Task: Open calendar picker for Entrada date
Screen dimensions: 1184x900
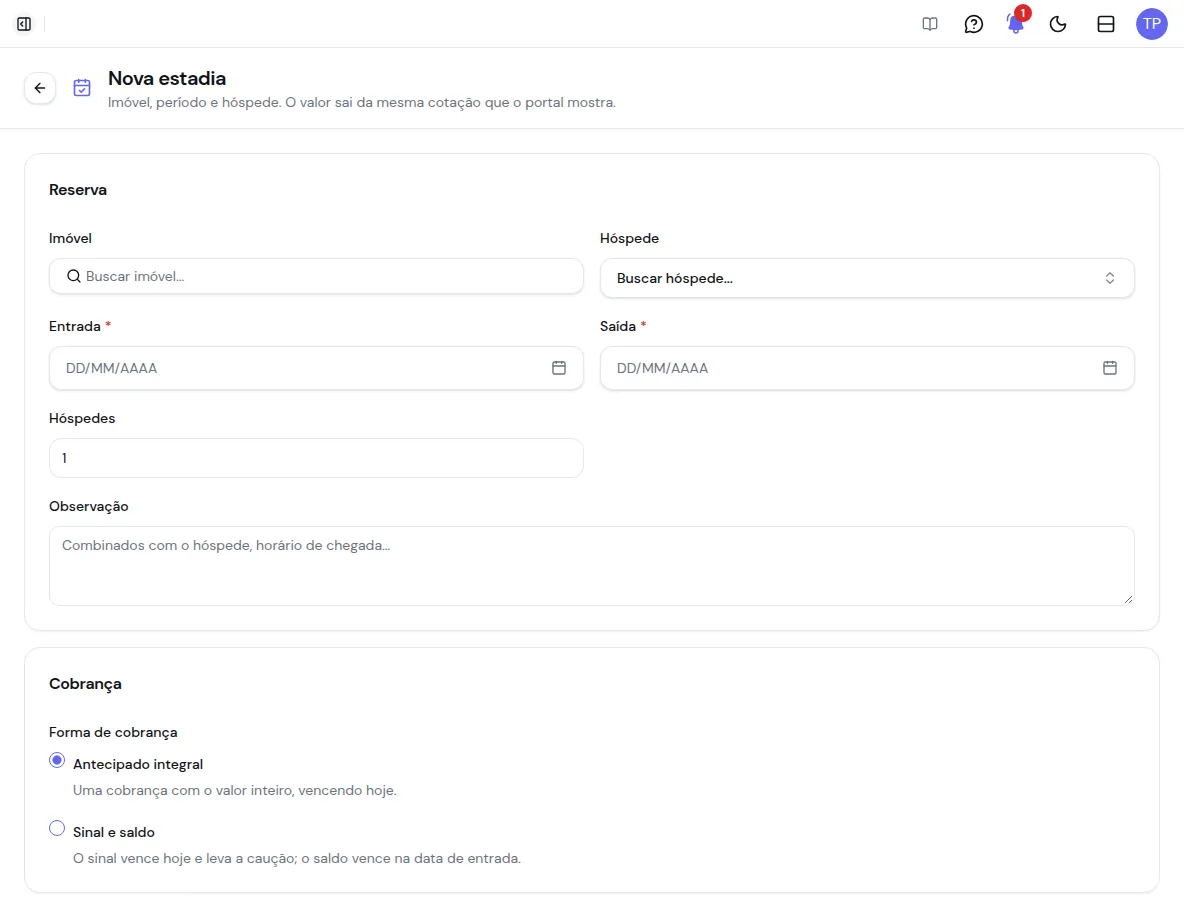Action: [x=559, y=368]
